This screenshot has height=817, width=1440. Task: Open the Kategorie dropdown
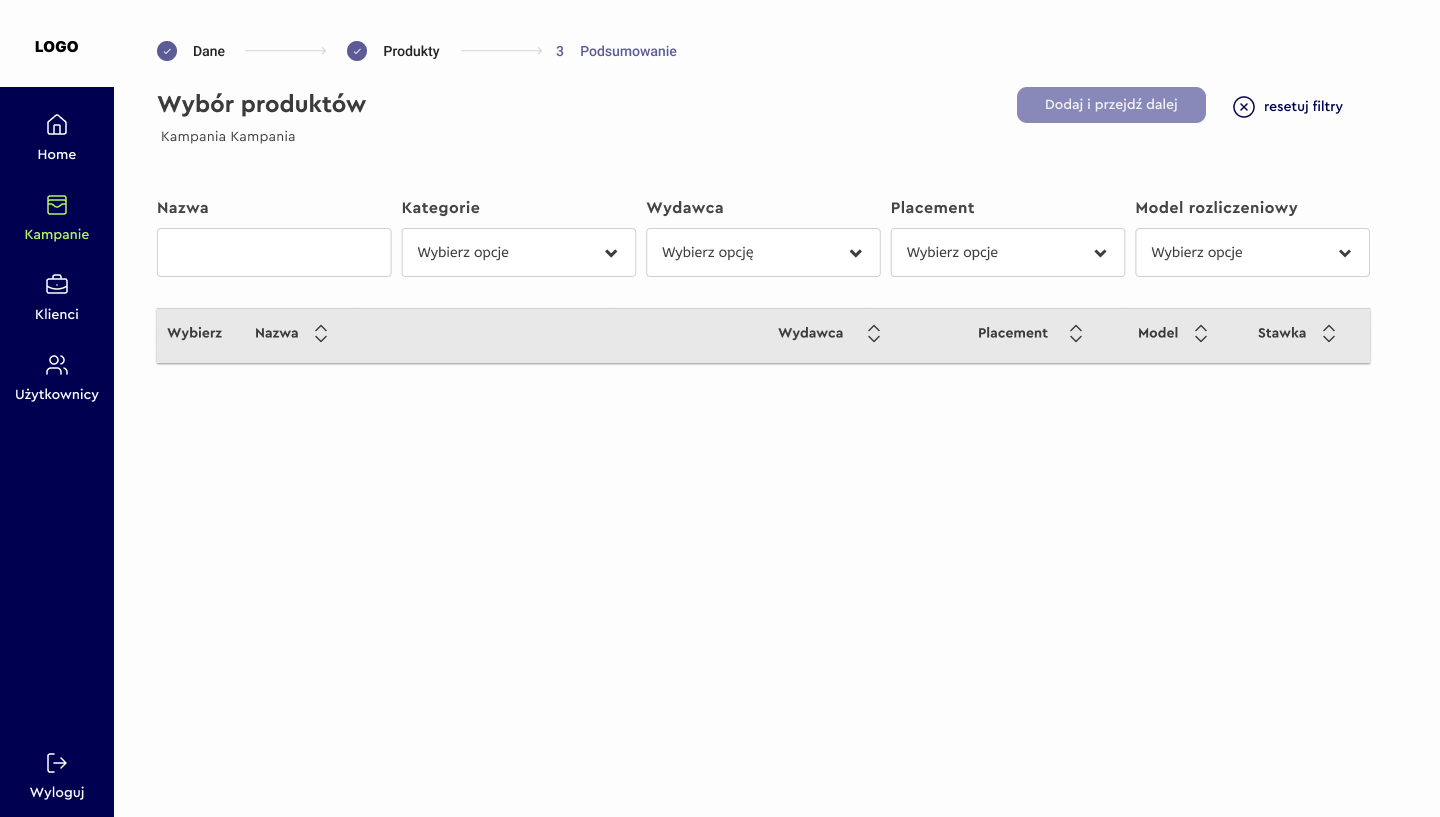[x=519, y=253]
